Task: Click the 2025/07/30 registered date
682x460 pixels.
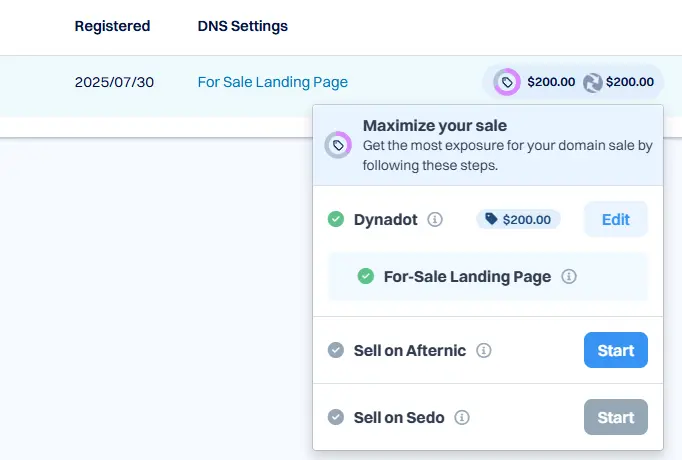Action: pos(114,82)
